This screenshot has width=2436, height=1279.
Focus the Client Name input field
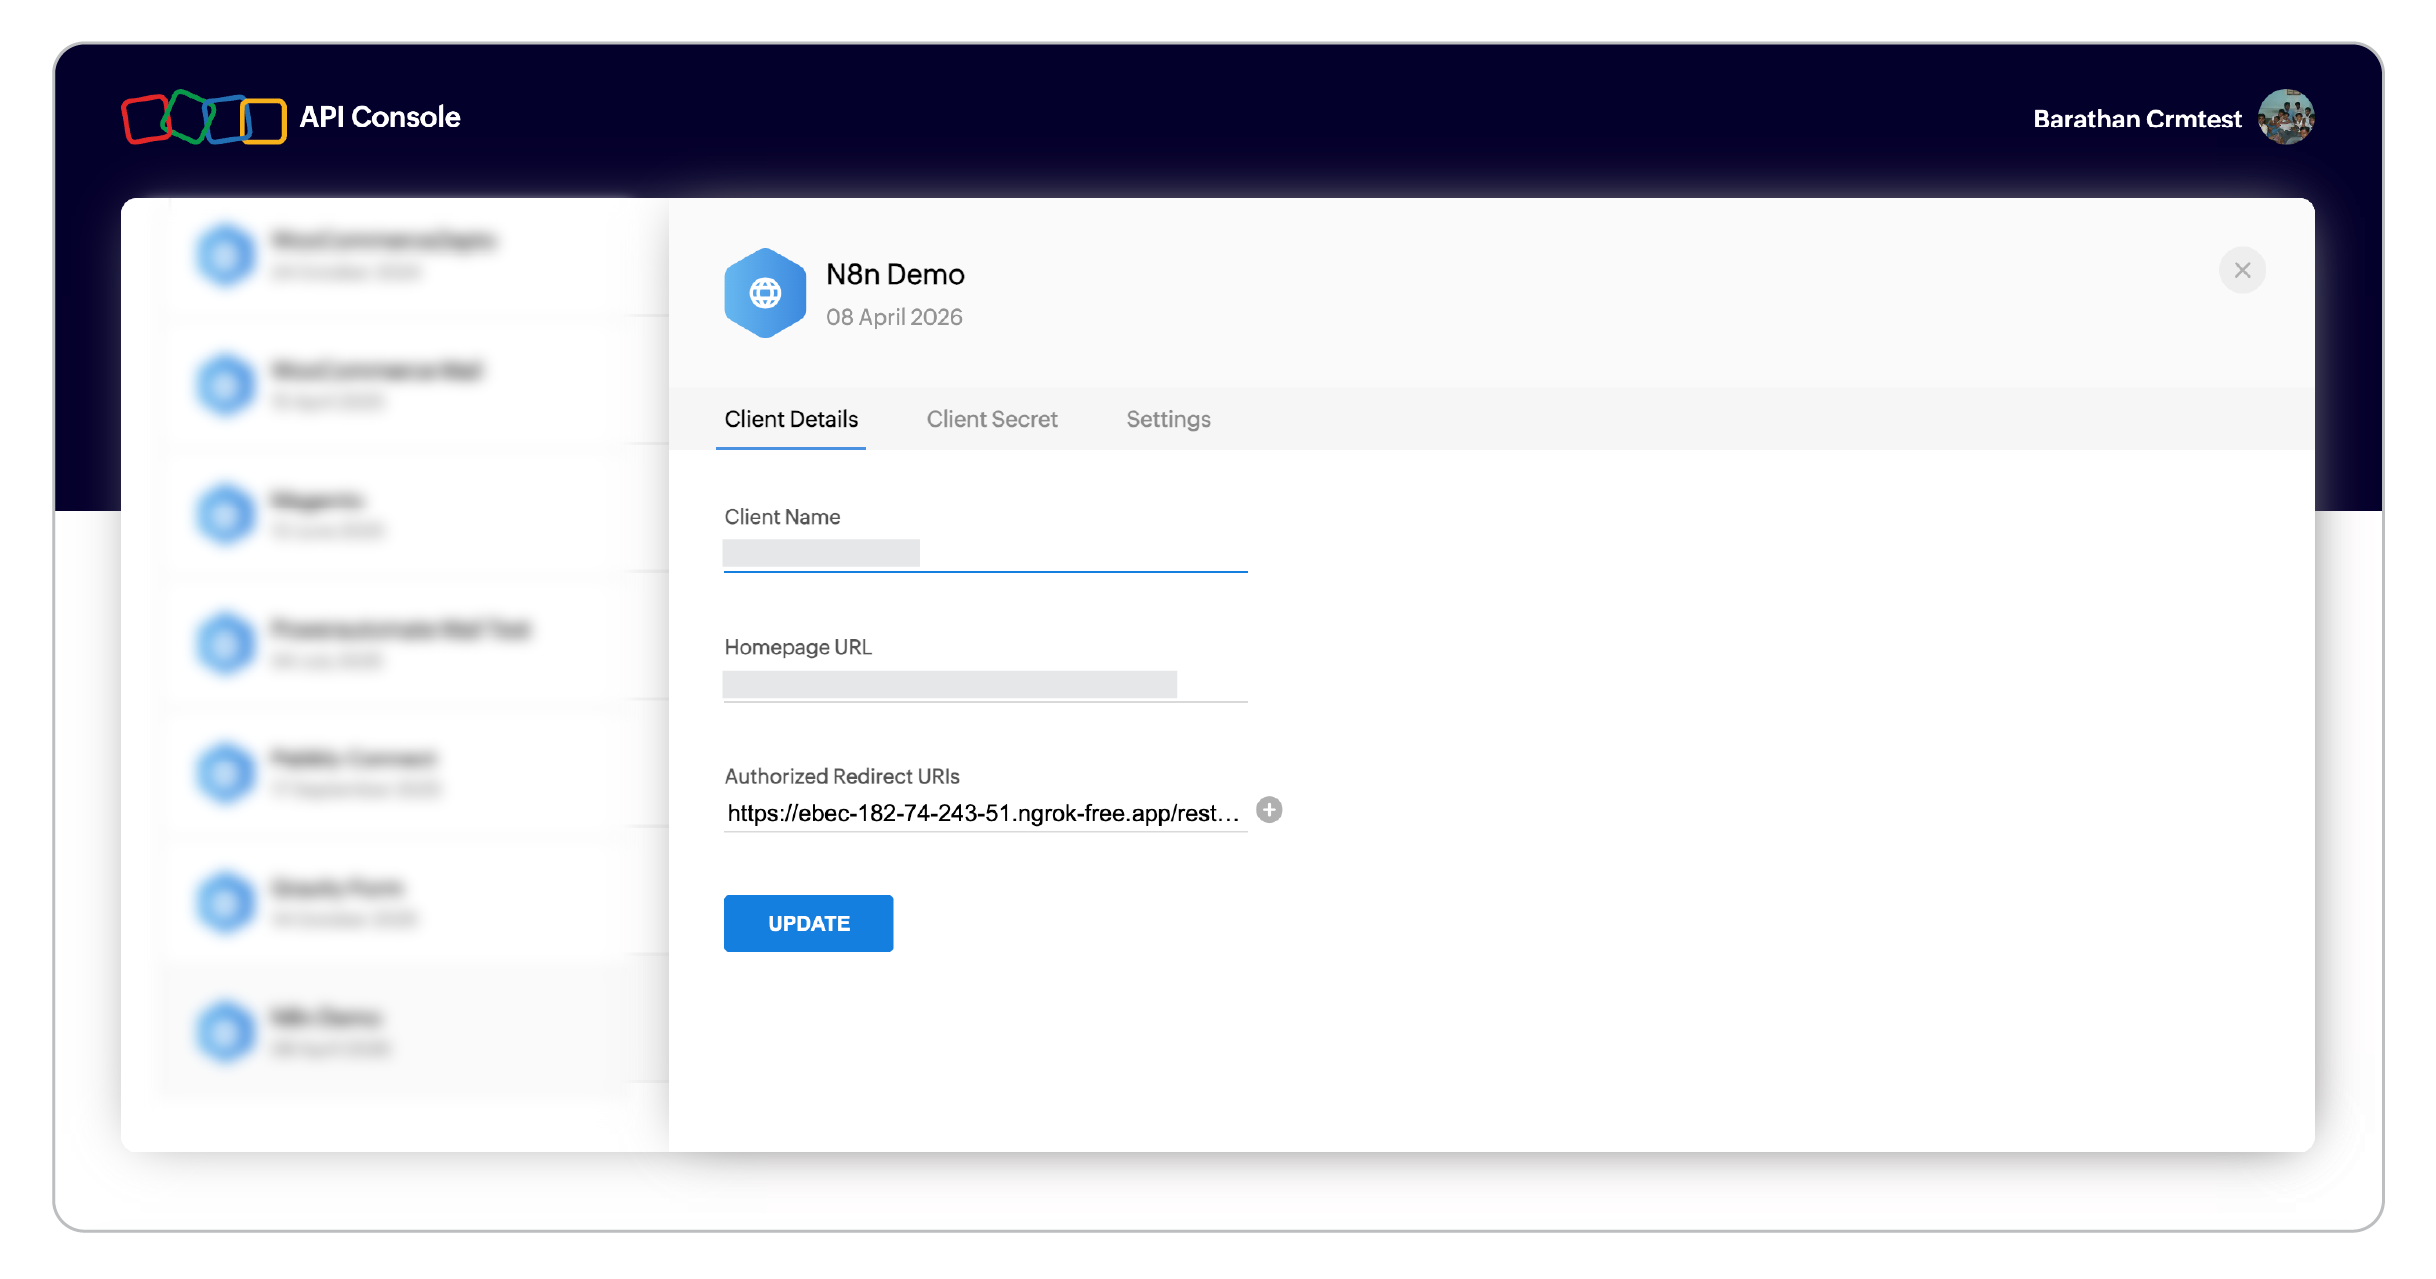985,554
